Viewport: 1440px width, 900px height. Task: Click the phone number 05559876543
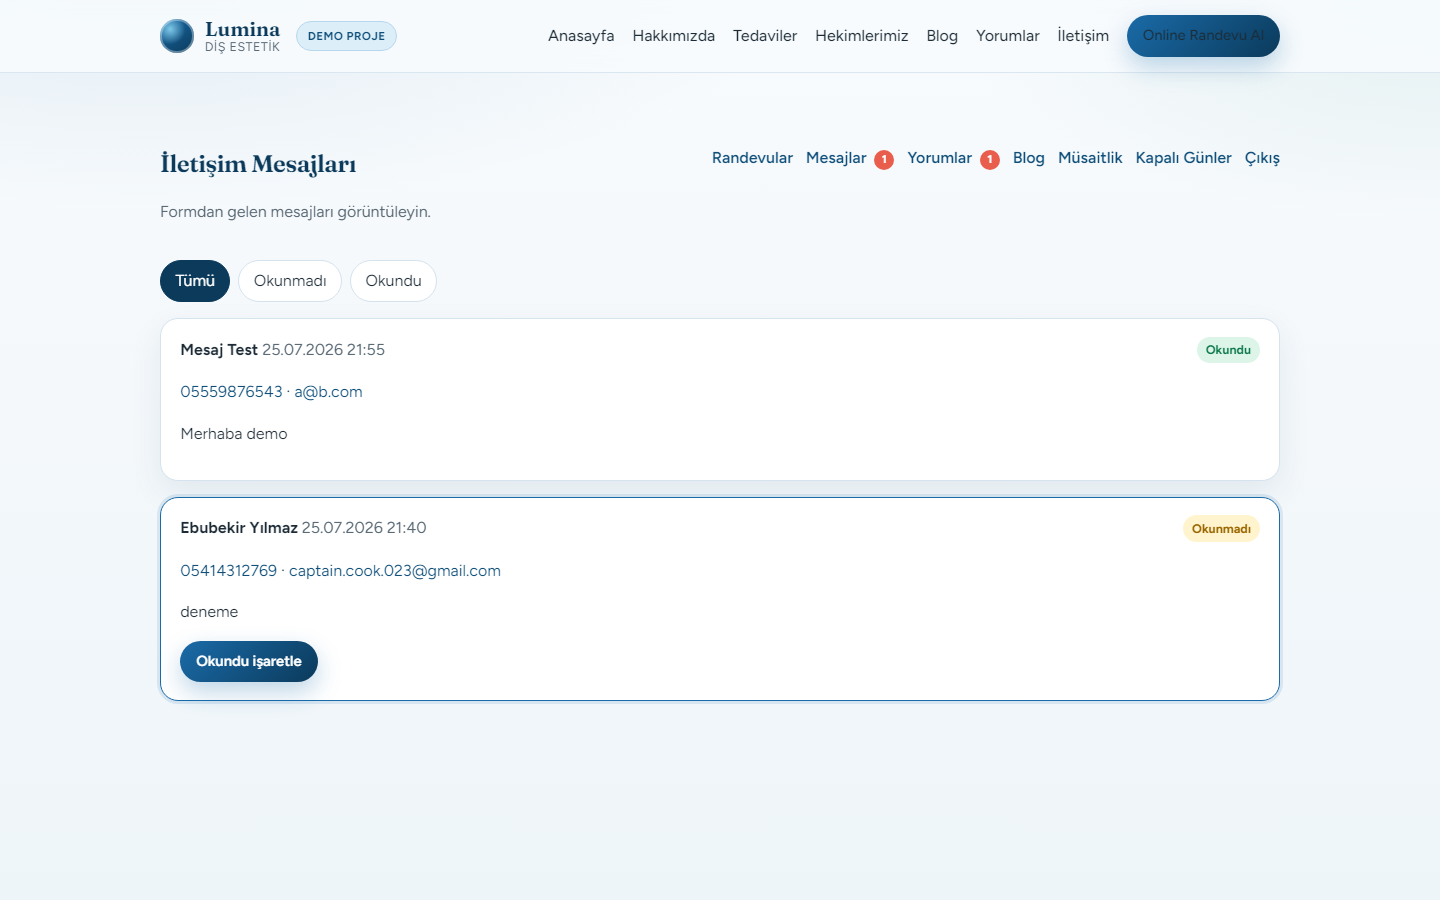231,392
